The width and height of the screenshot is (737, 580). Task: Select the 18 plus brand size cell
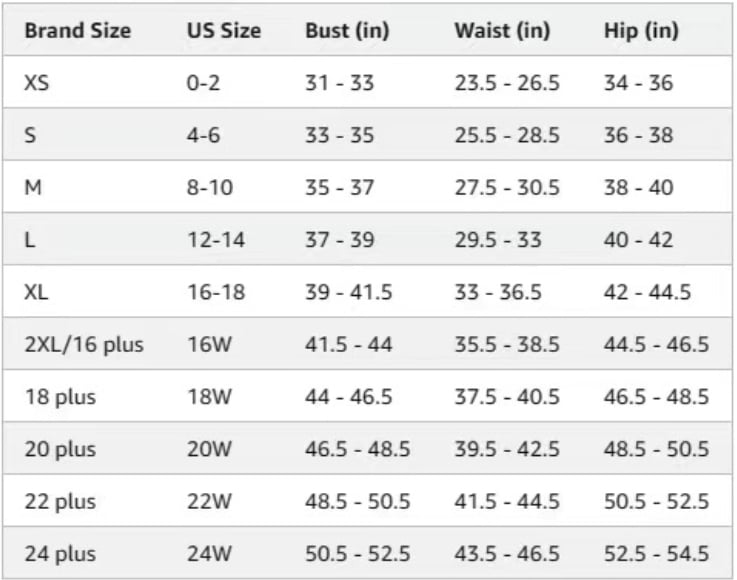(x=60, y=397)
